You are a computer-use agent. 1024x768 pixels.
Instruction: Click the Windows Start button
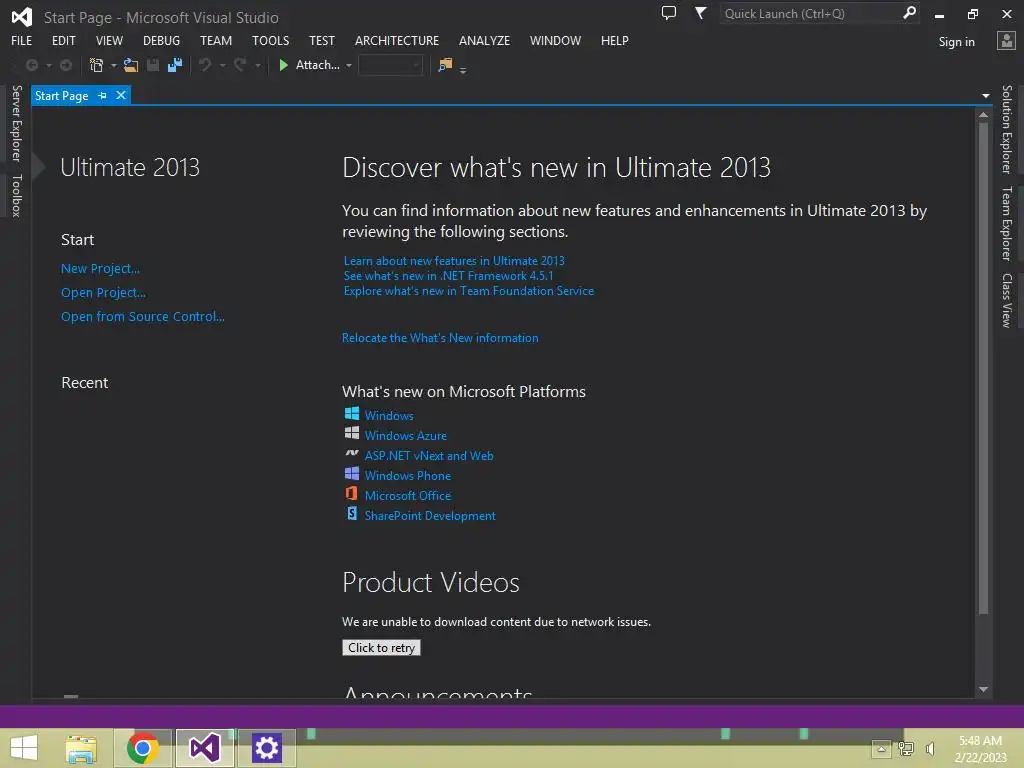(24, 748)
